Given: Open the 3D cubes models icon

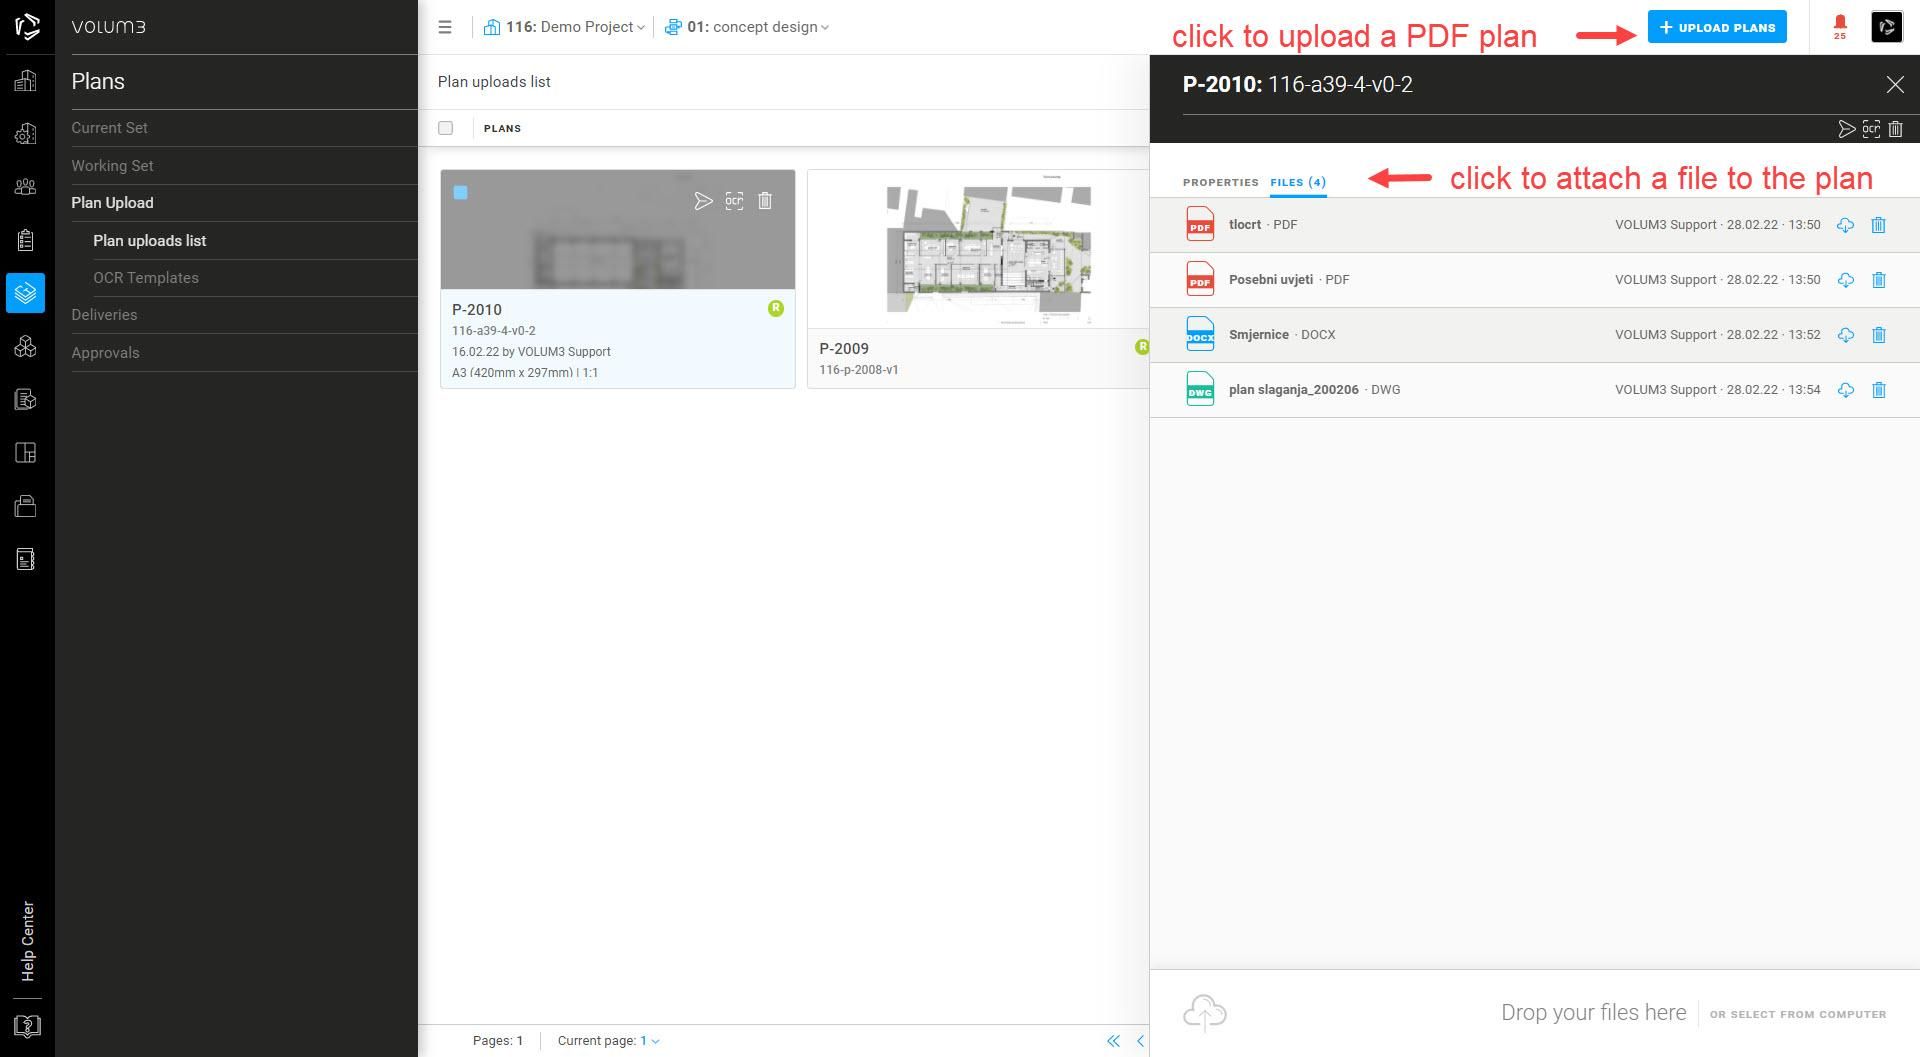Looking at the screenshot, I should (x=26, y=346).
